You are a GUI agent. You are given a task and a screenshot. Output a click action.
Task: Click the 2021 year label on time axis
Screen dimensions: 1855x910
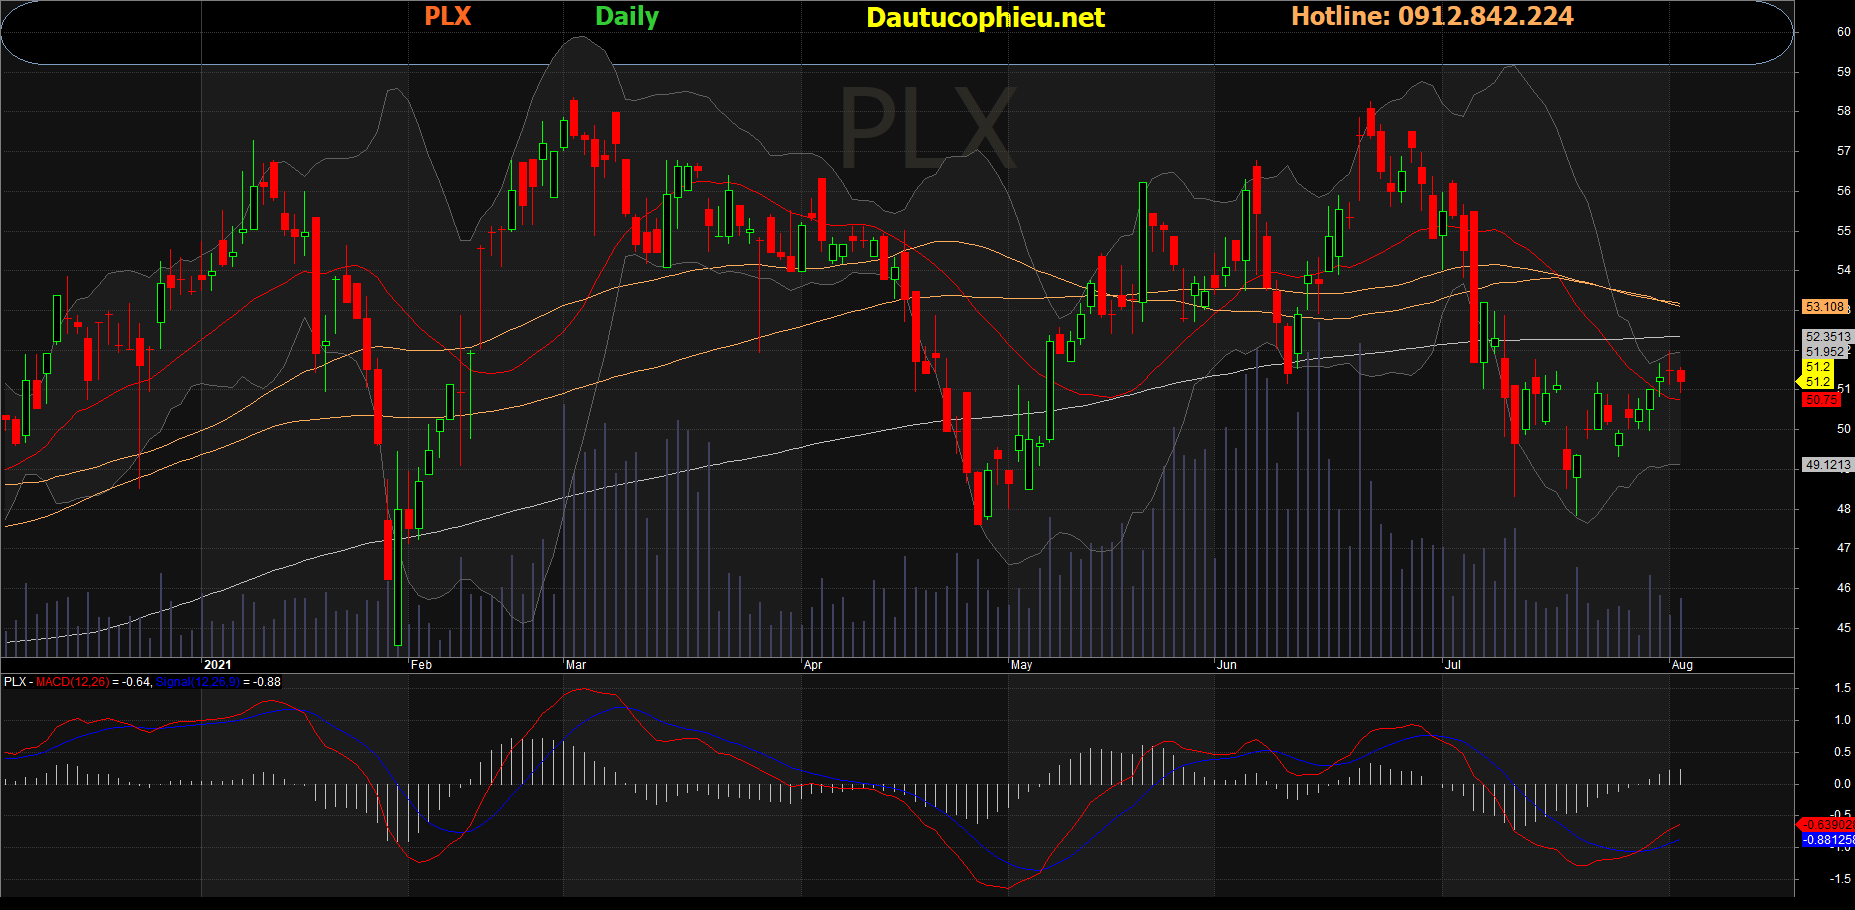(217, 665)
